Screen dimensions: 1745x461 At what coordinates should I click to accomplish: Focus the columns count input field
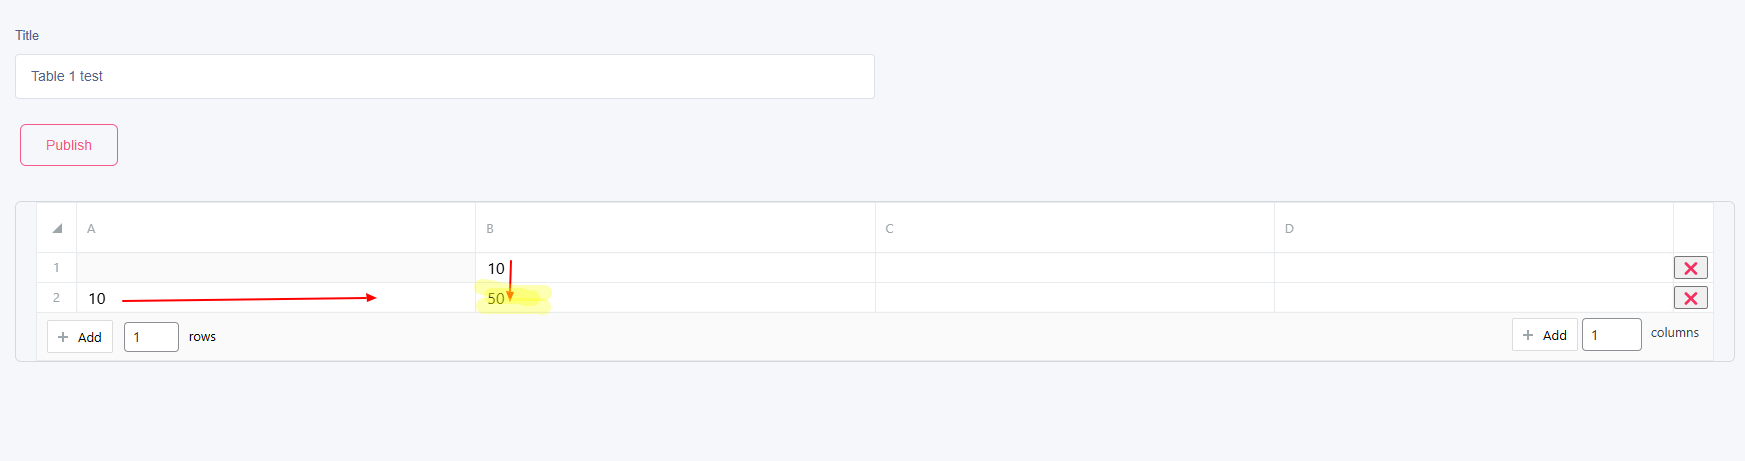1612,335
